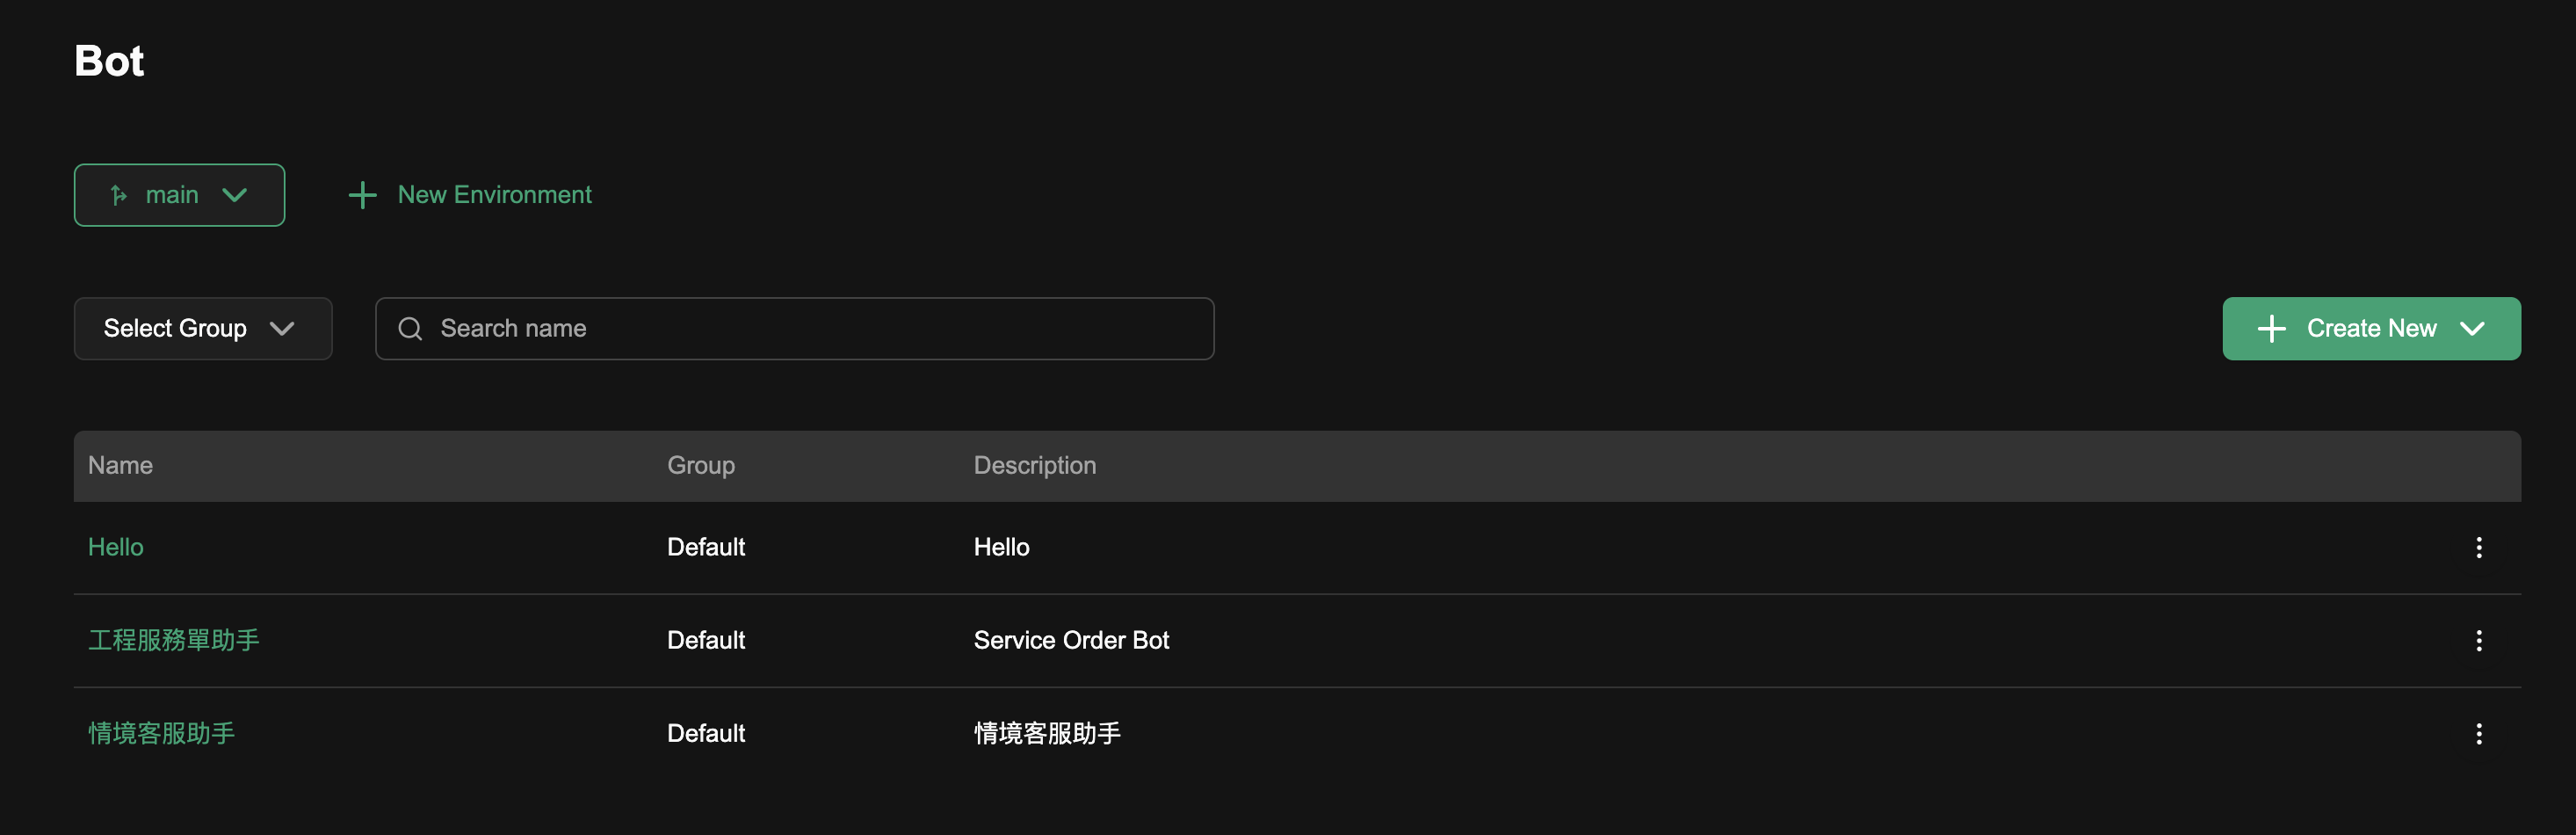
Task: Click the plus icon beside New Environment
Action: click(x=362, y=195)
